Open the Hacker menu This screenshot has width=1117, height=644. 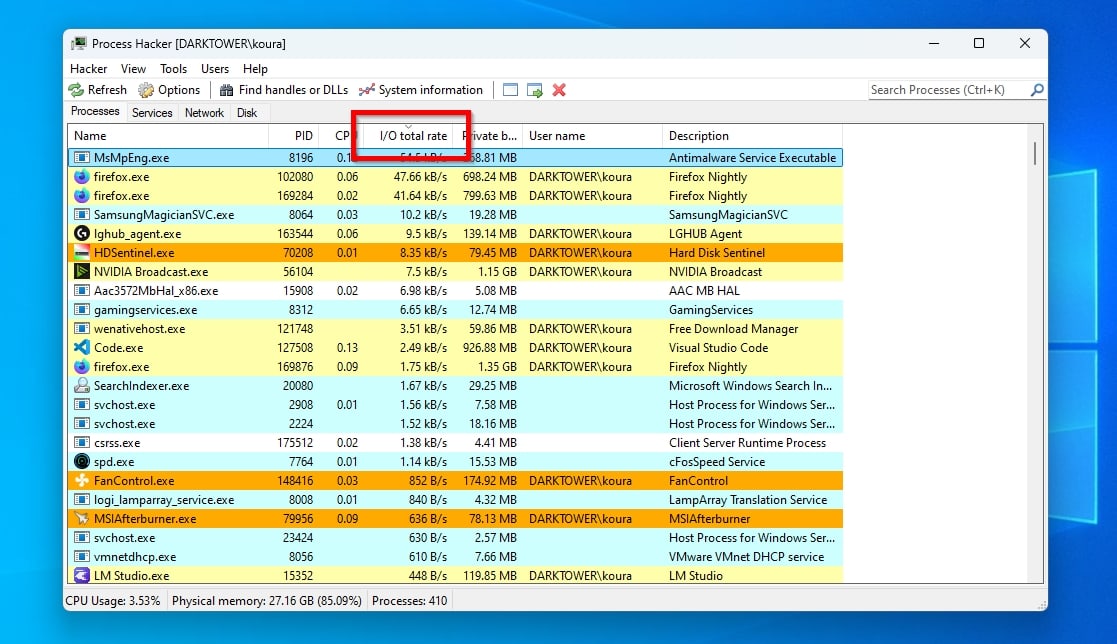(x=89, y=69)
